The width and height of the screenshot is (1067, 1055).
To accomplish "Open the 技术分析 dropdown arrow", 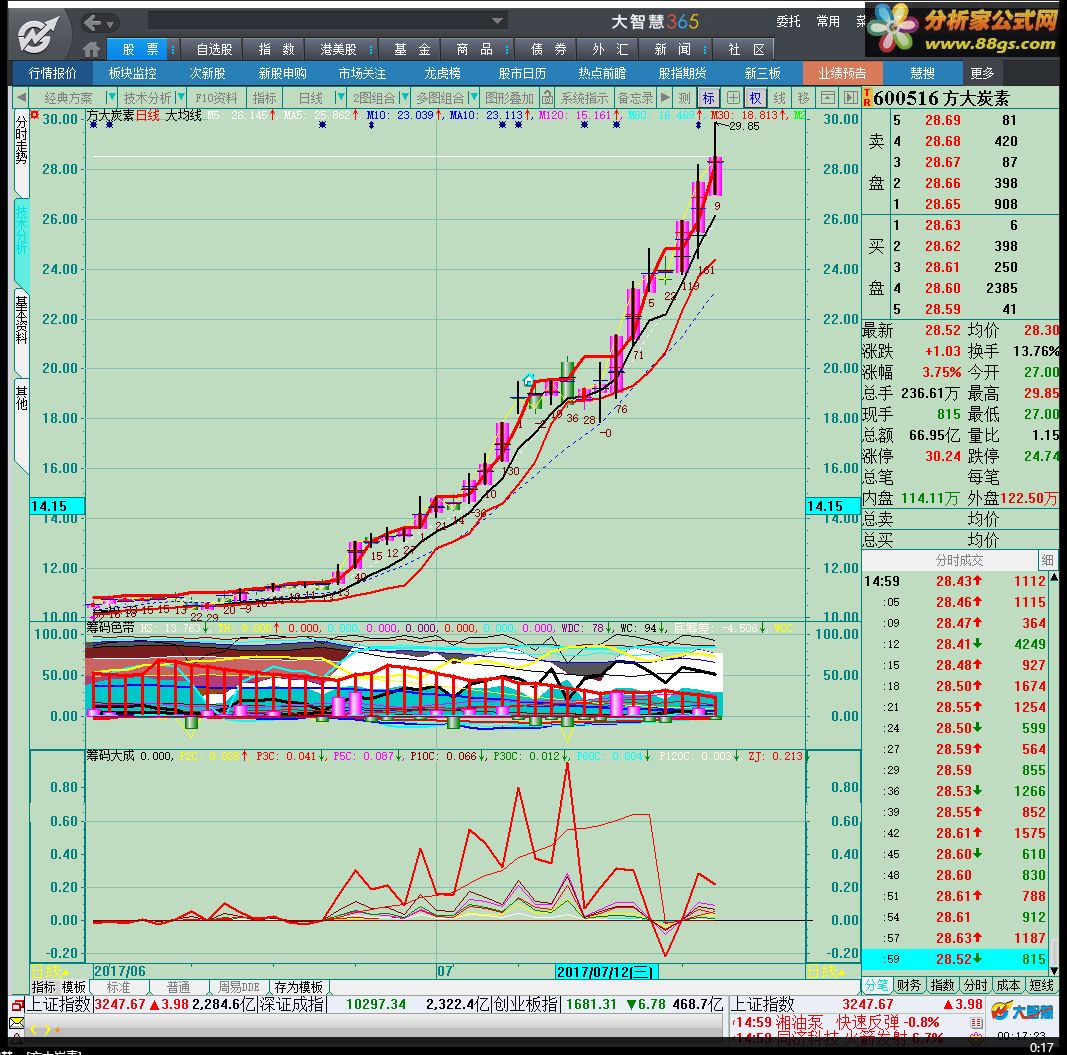I will point(182,98).
